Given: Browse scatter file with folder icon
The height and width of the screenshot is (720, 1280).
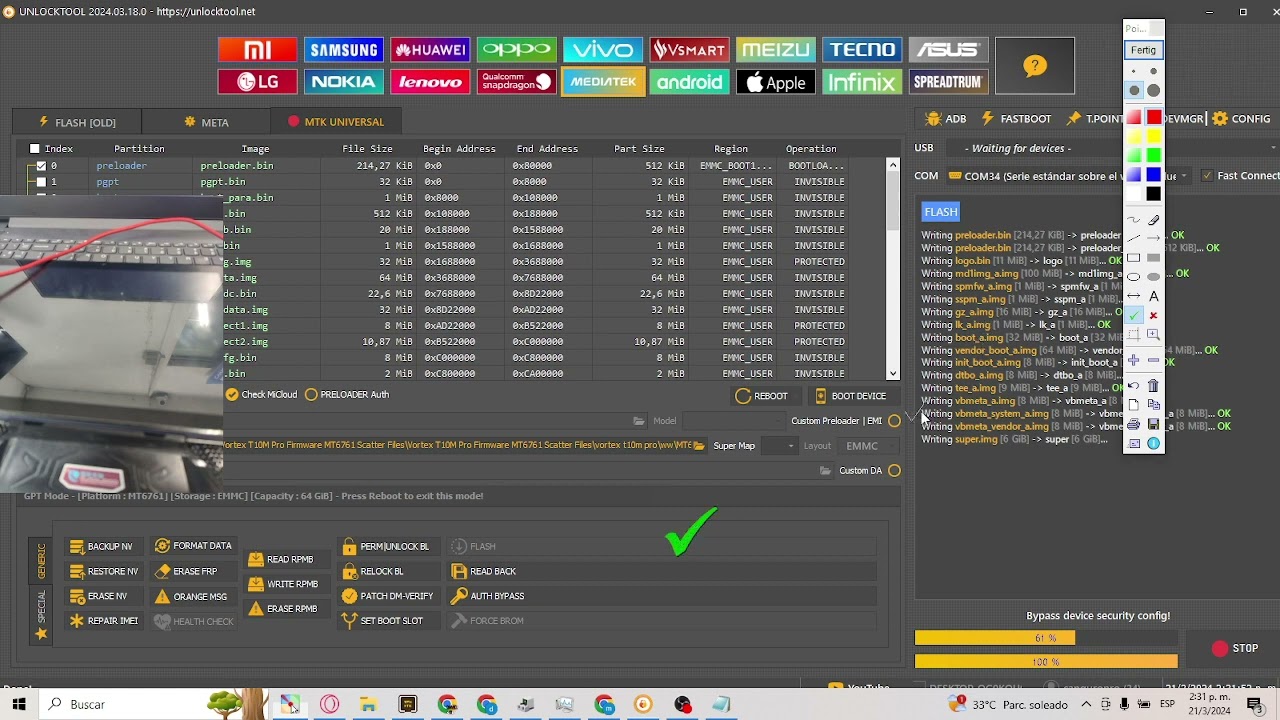Looking at the screenshot, I should [699, 446].
